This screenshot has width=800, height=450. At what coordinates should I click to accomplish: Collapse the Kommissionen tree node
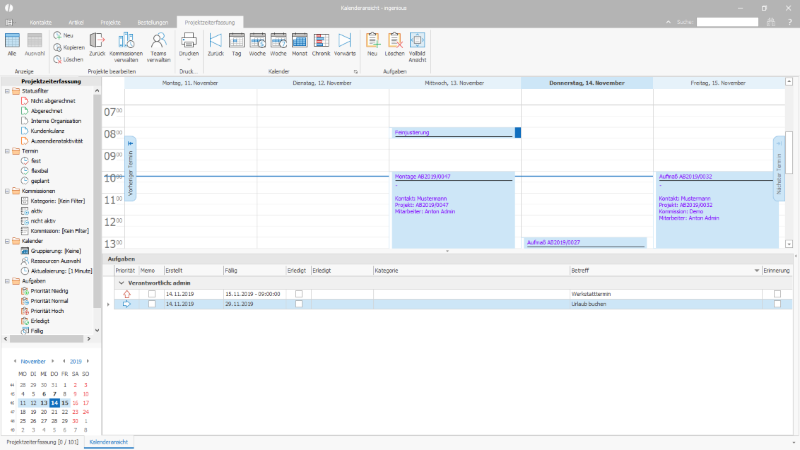point(7,191)
